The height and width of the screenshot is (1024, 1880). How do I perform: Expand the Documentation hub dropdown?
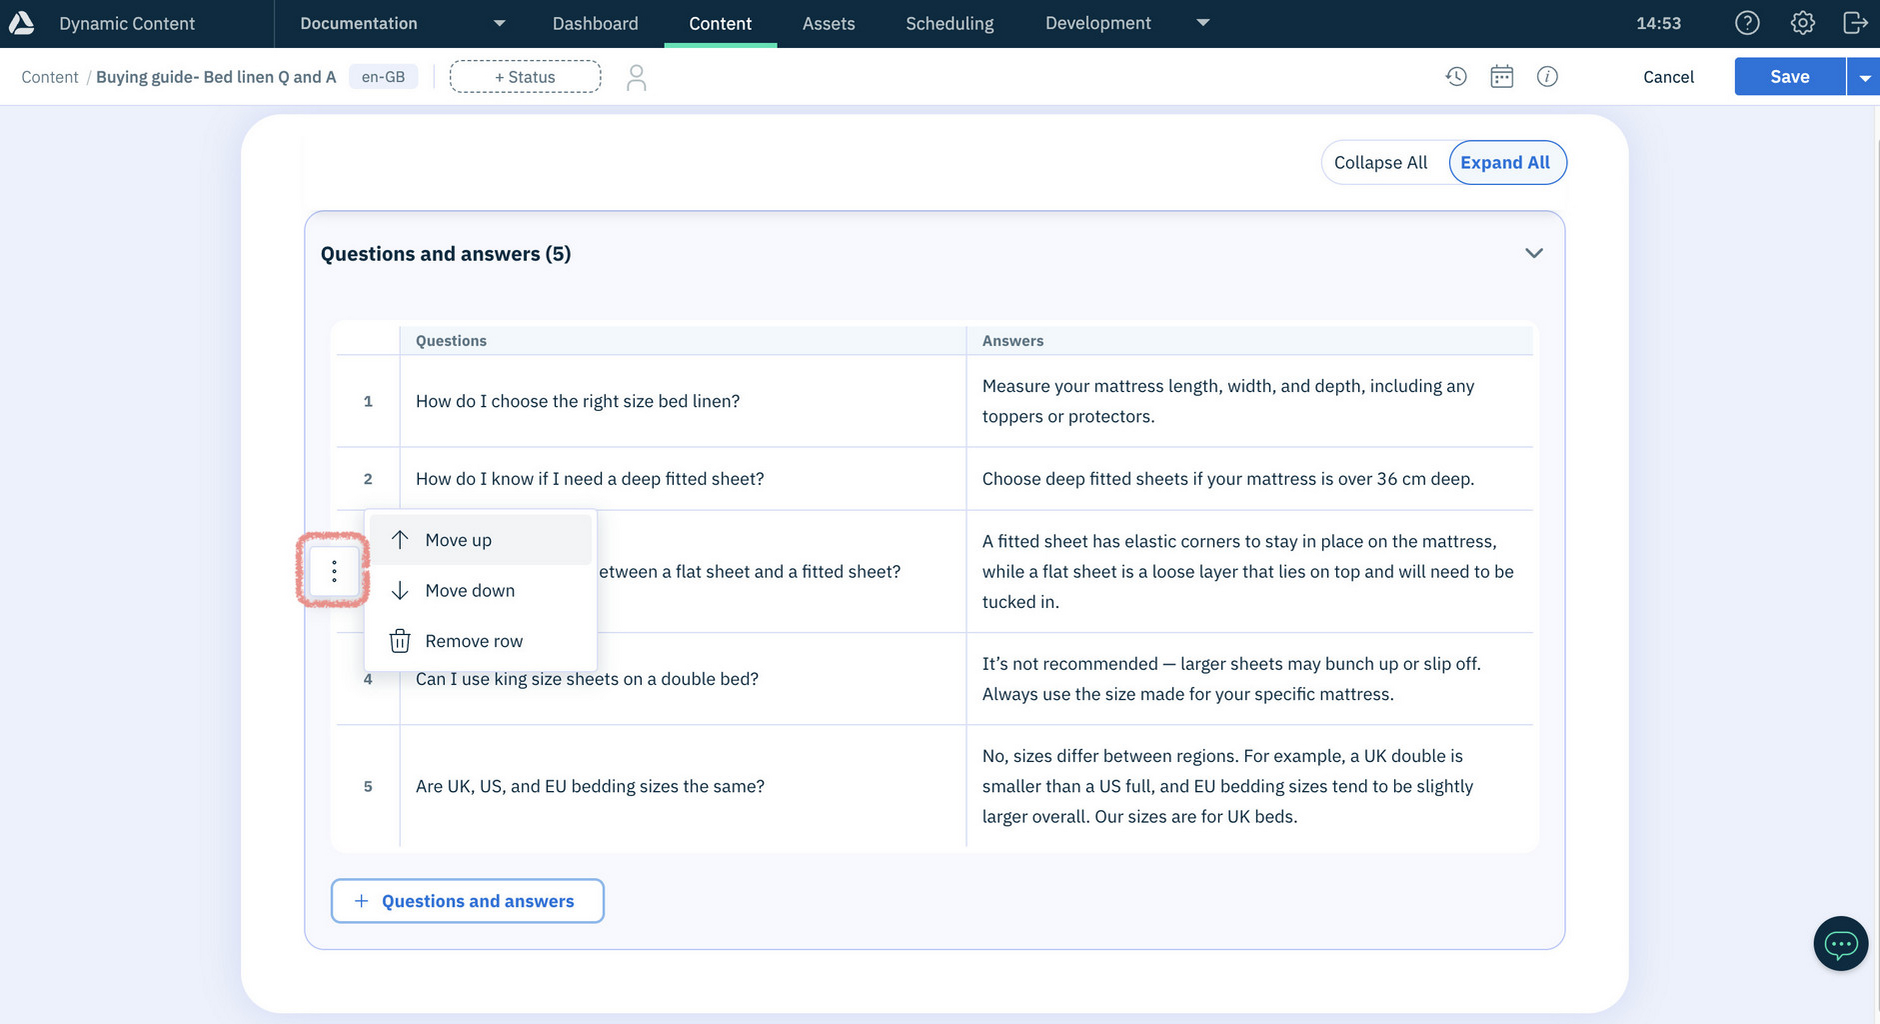(499, 23)
